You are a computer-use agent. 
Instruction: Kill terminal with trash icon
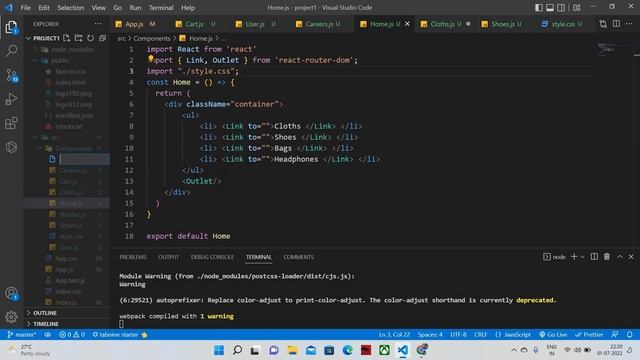[607, 256]
